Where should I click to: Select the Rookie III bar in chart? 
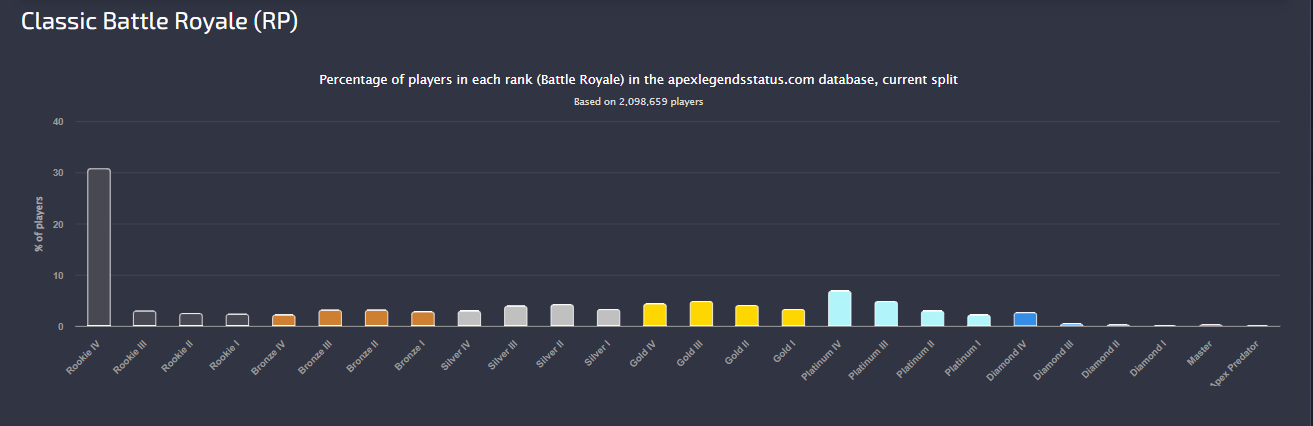[145, 319]
